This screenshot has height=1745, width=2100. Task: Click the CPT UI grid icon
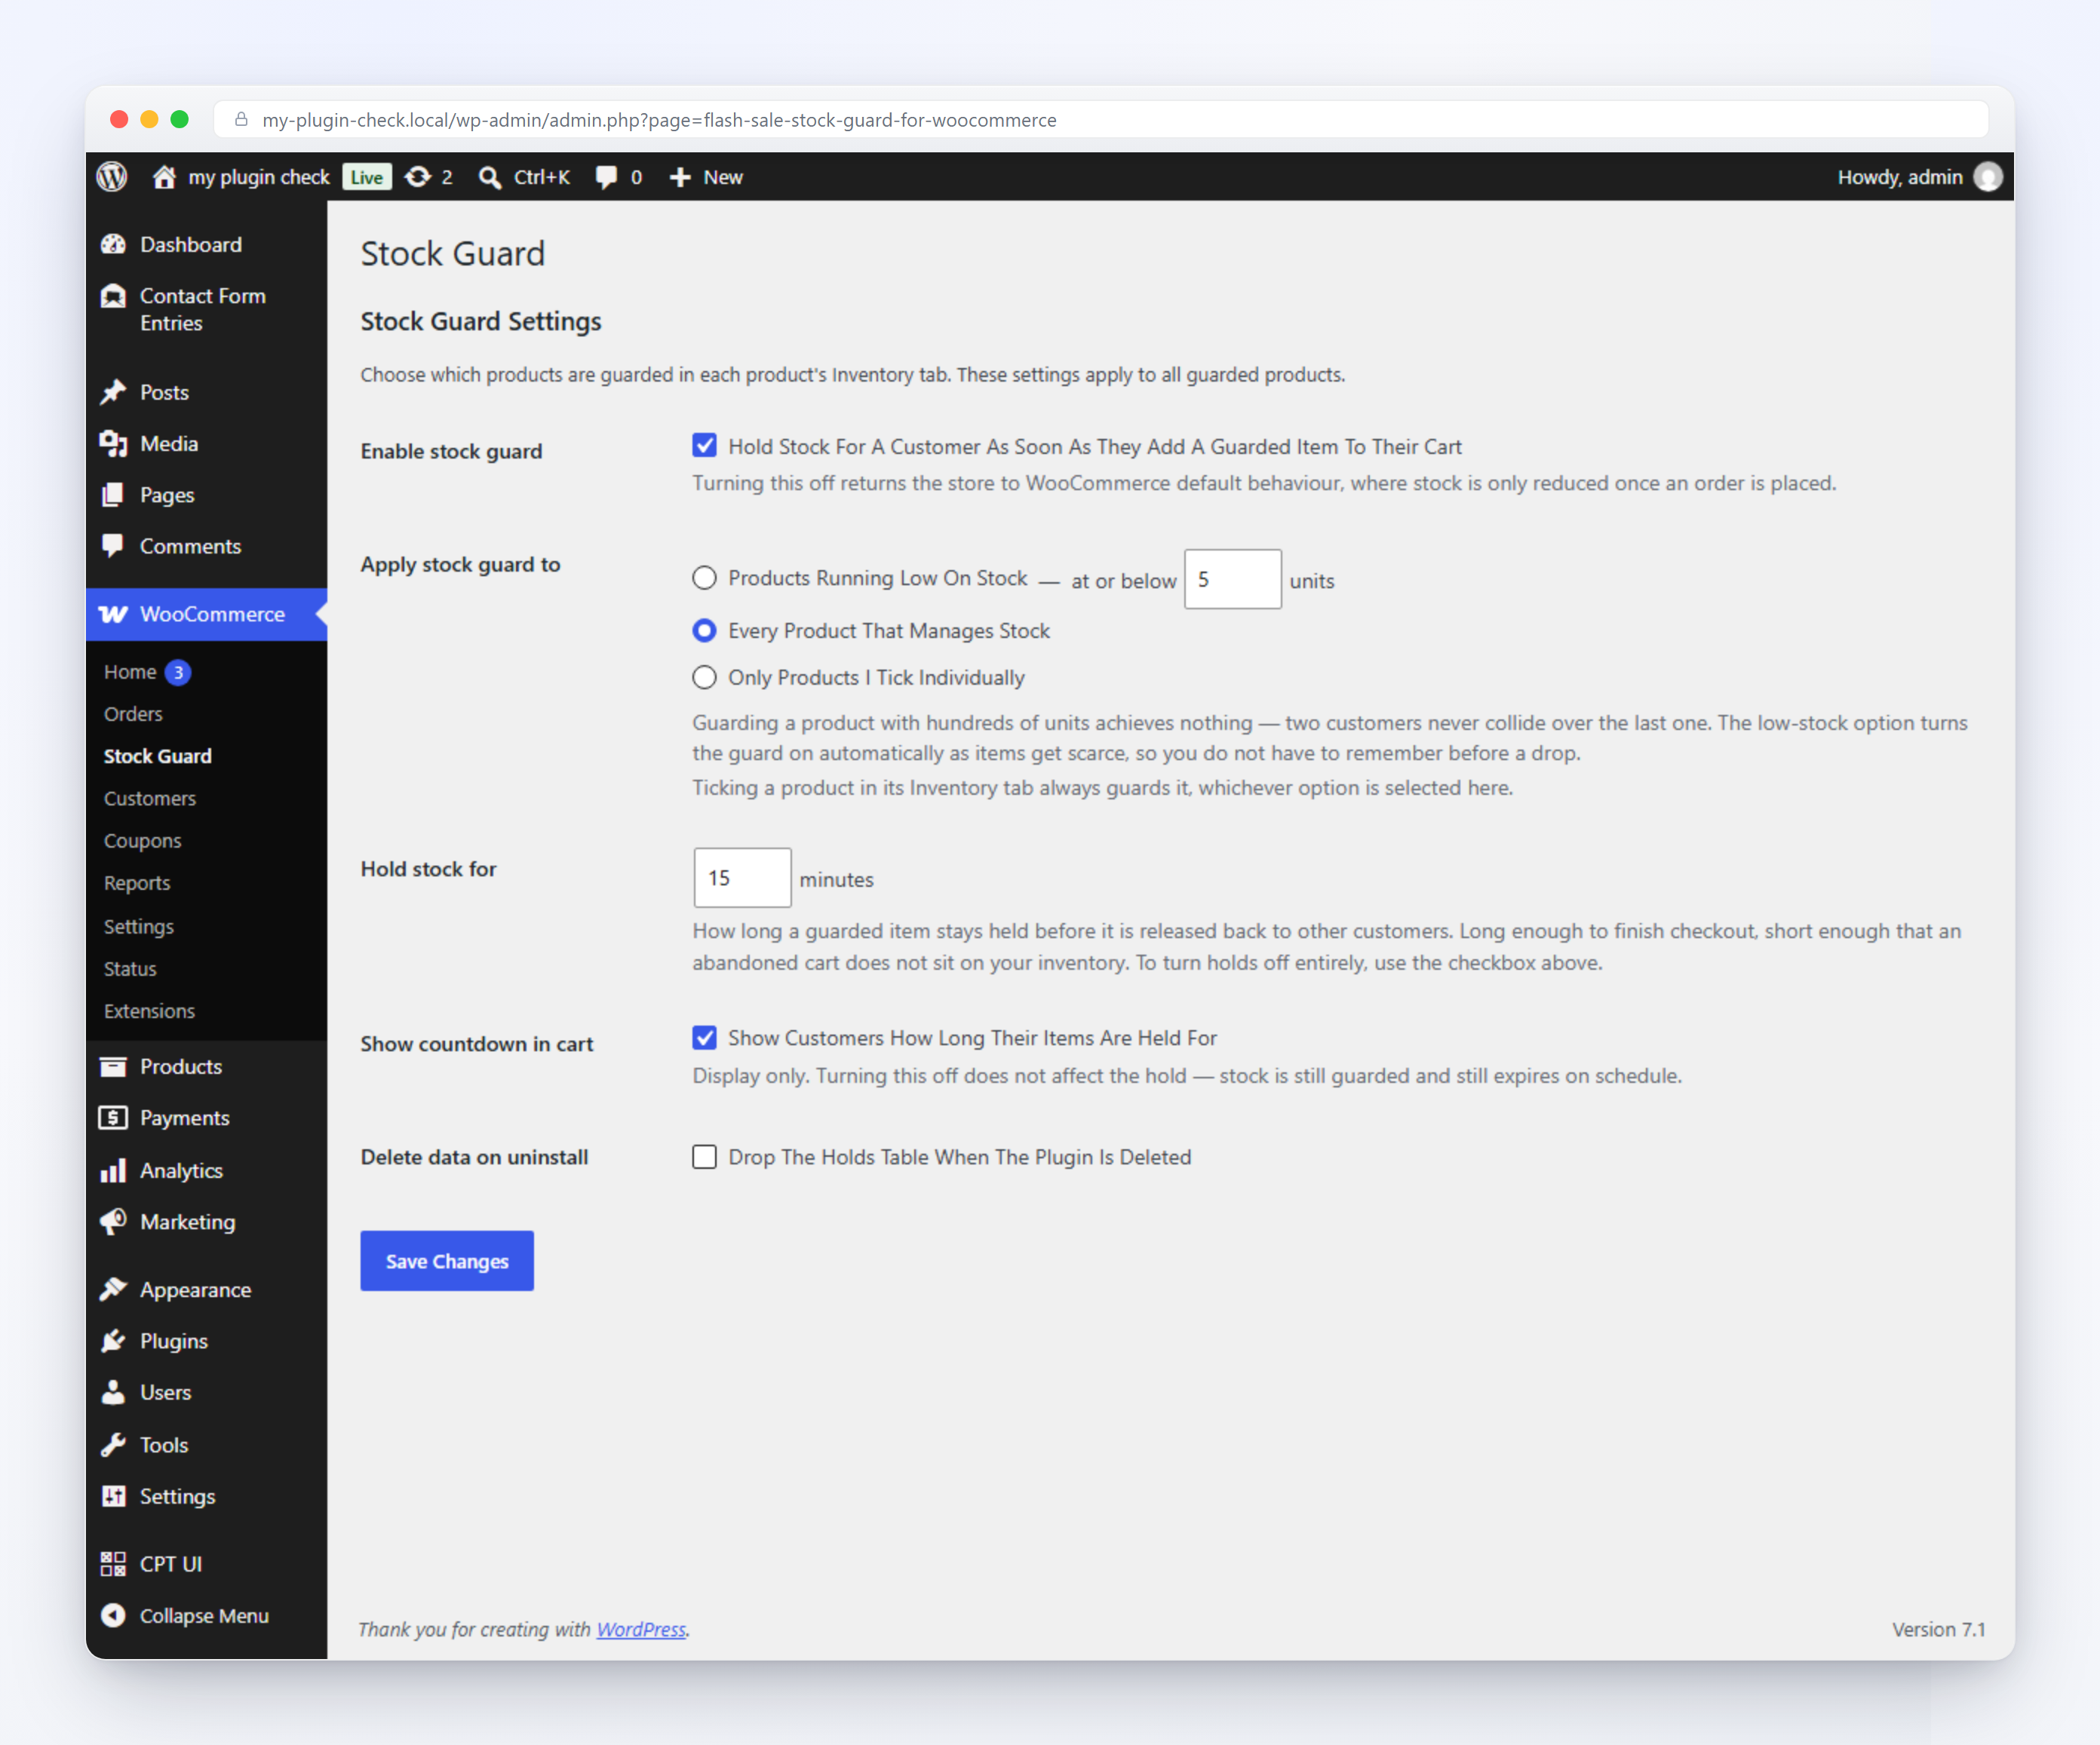coord(113,1563)
